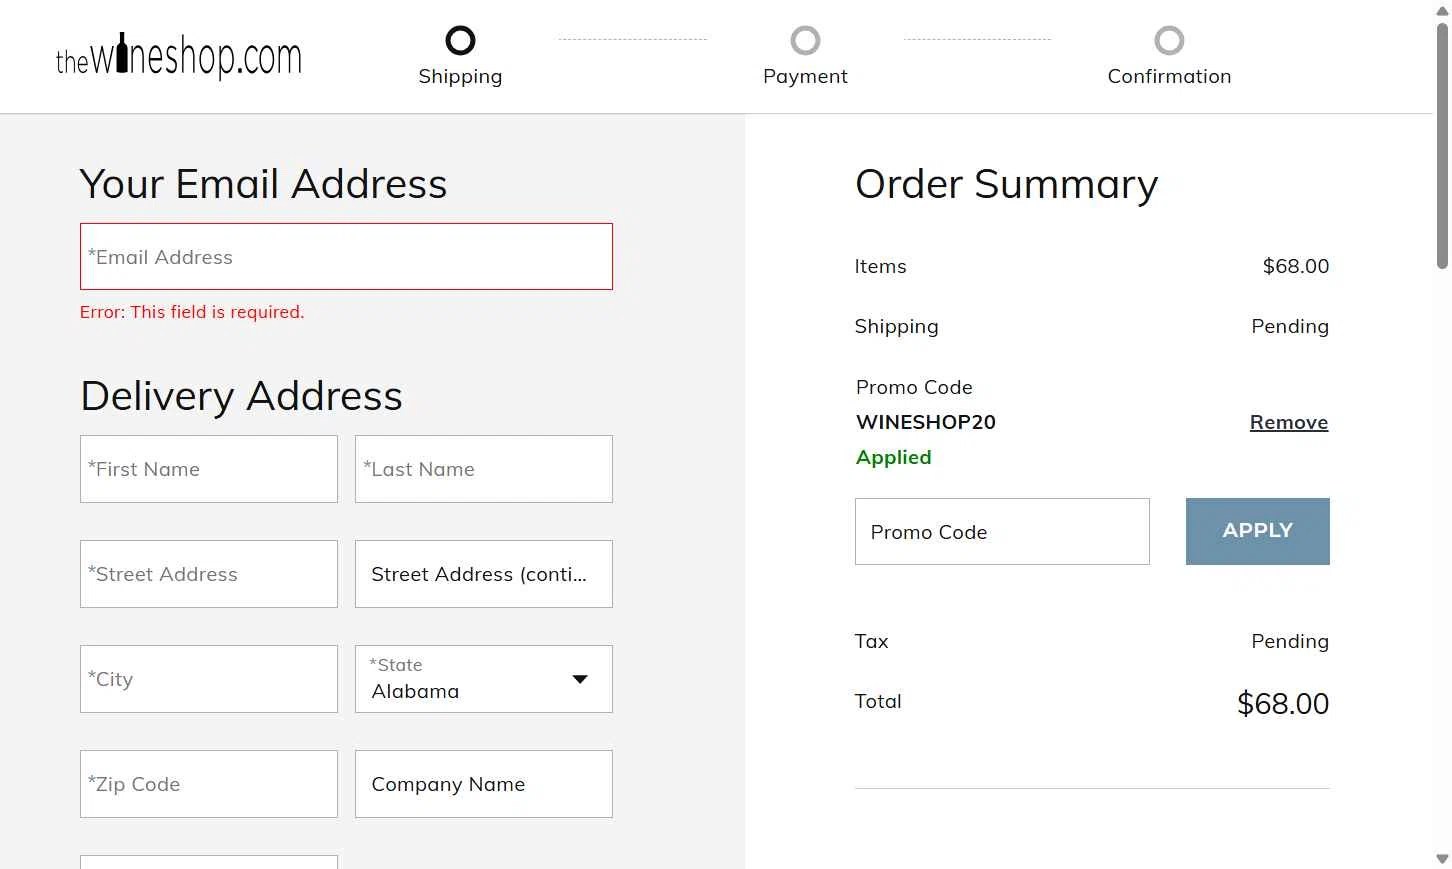The image size is (1452, 869).
Task: Focus the Zip Code field
Action: pos(209,784)
